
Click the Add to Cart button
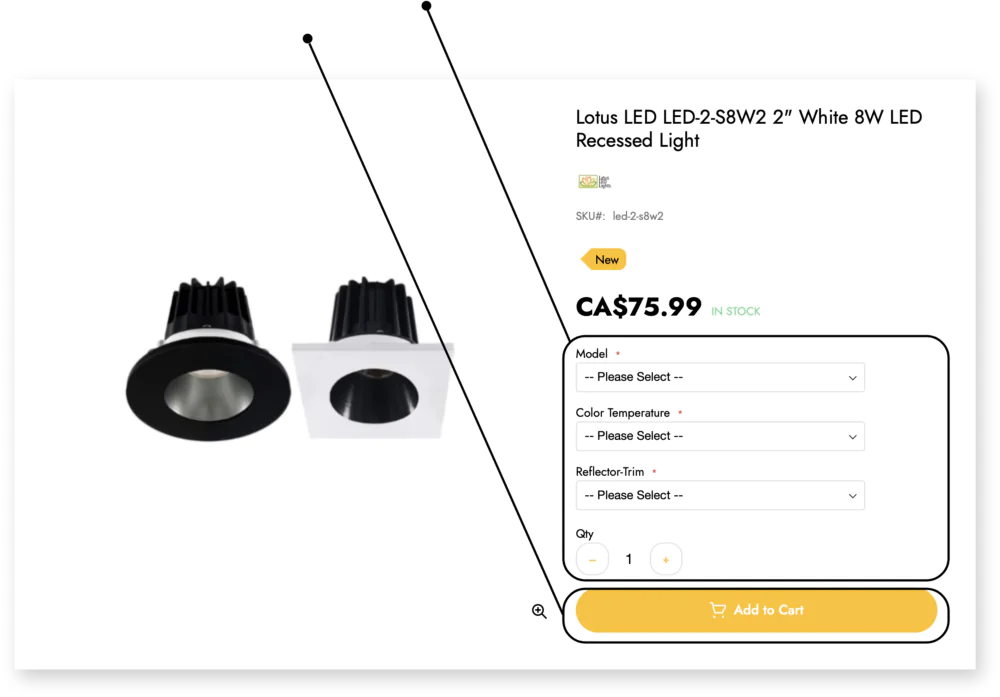(756, 610)
